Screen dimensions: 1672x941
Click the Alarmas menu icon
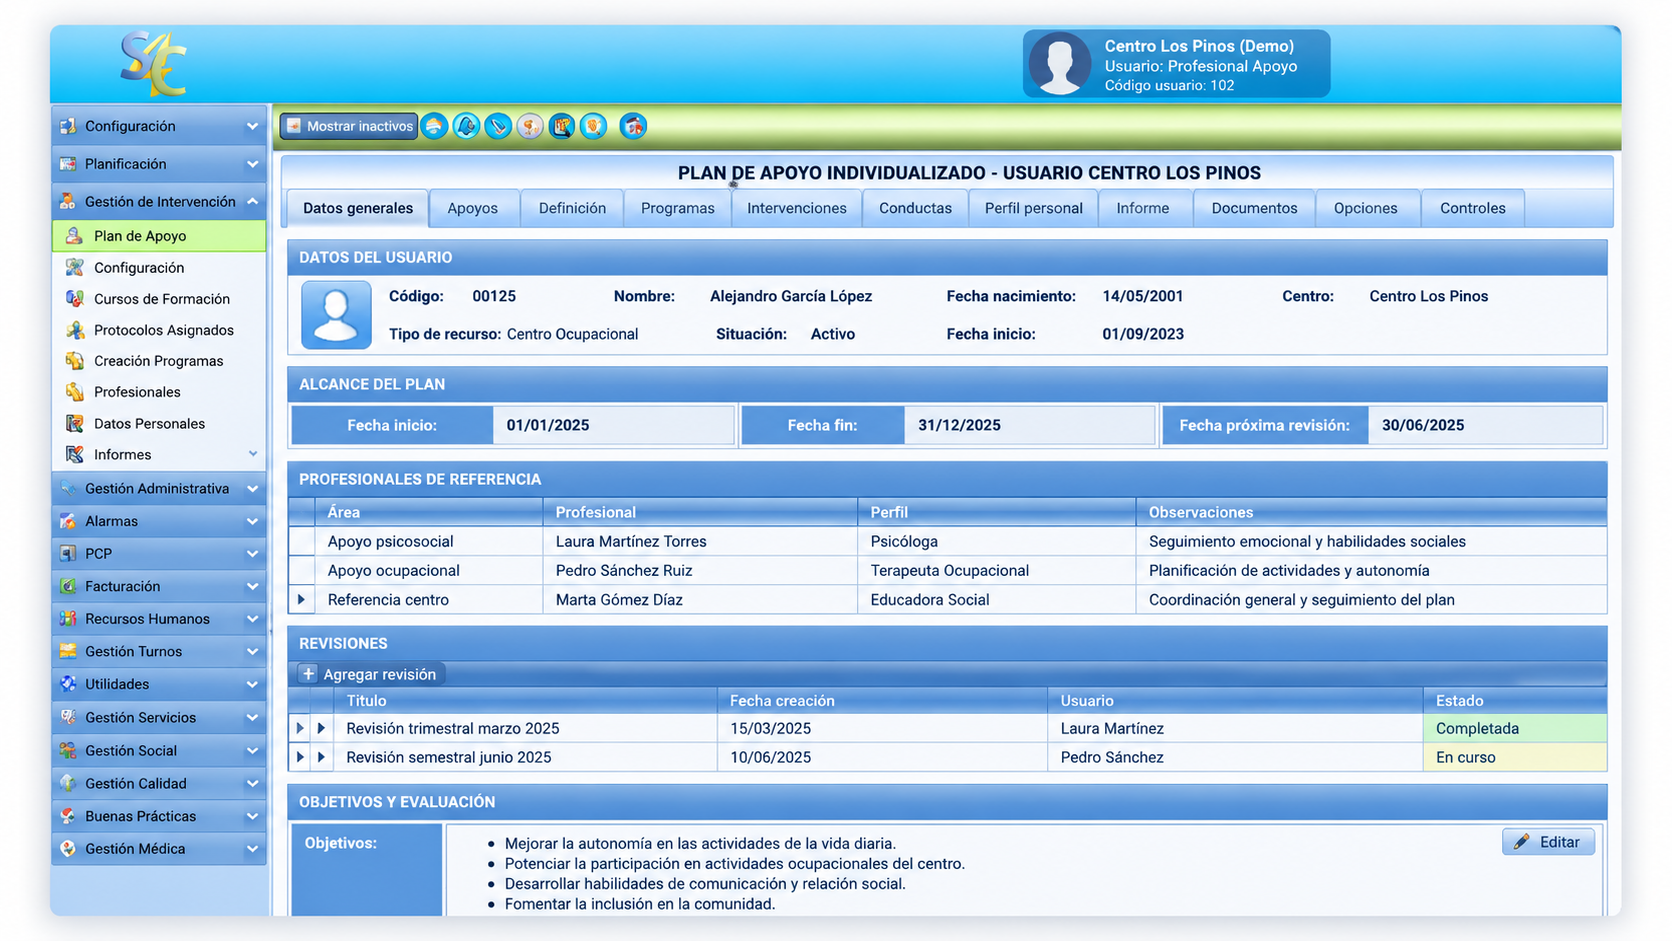[x=68, y=521]
